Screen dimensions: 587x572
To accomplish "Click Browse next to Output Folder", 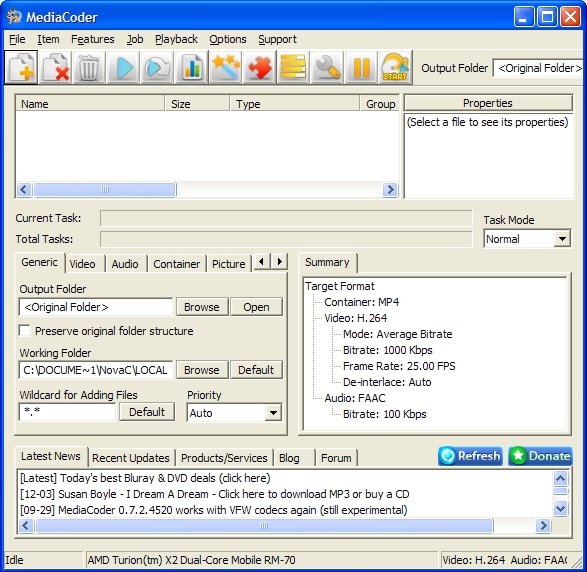I will click(202, 307).
